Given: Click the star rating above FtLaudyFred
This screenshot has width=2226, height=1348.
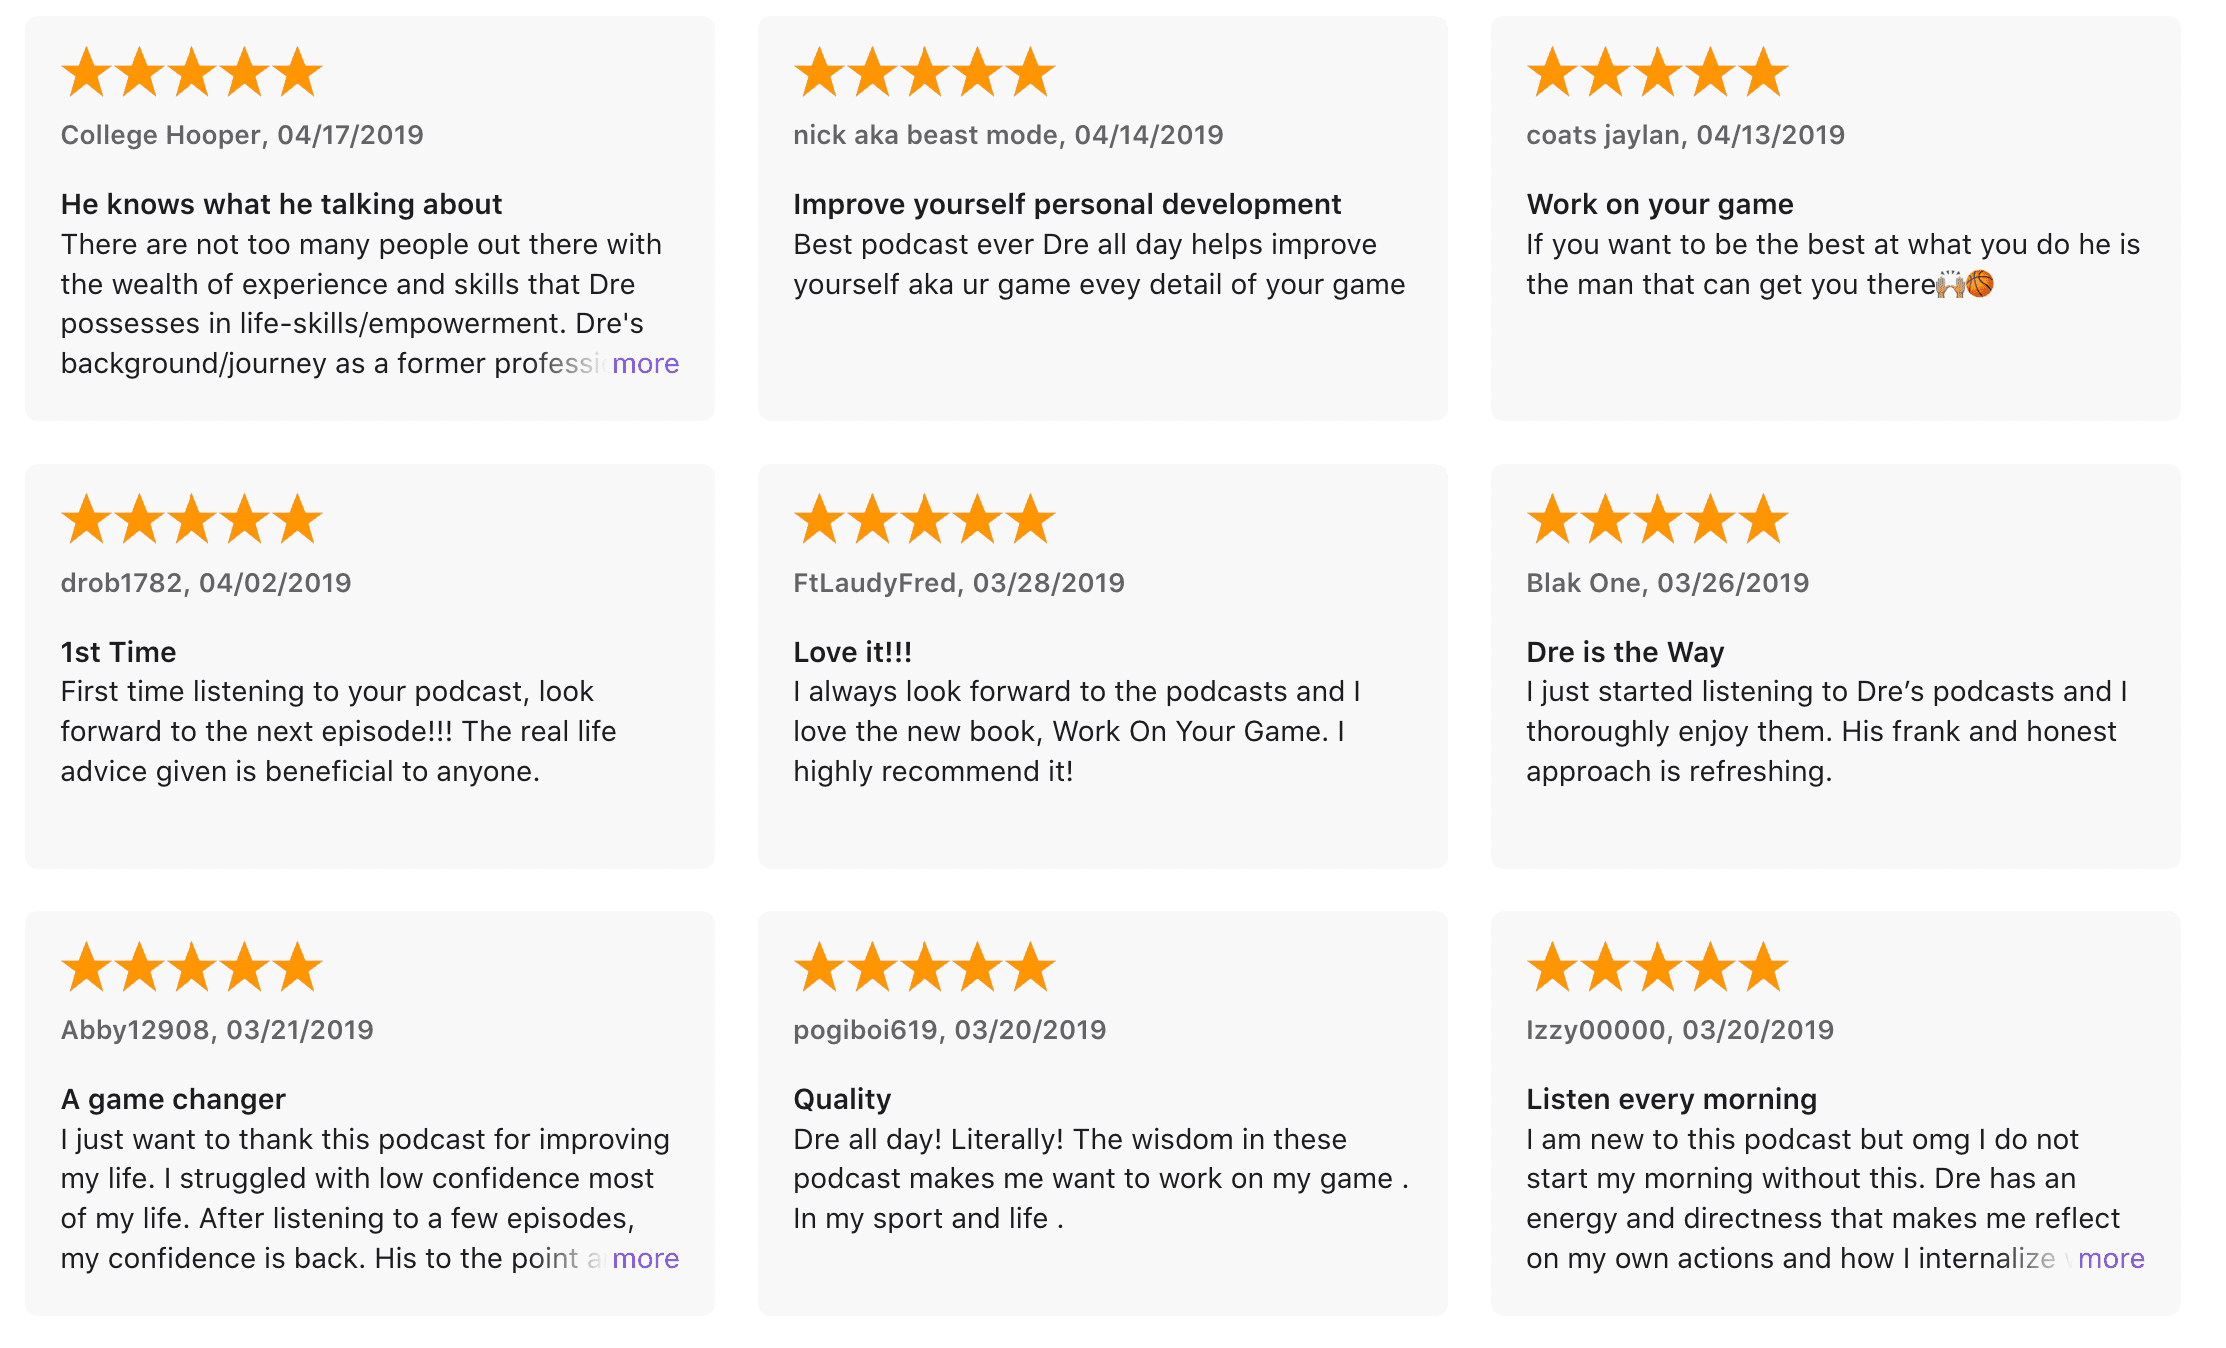Looking at the screenshot, I should (924, 520).
